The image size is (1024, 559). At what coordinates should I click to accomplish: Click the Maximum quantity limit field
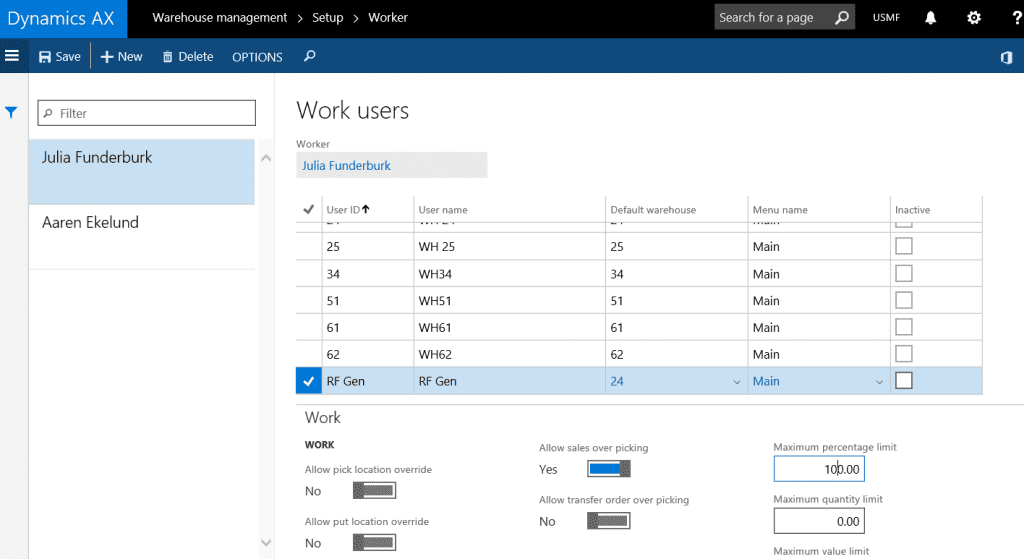(818, 520)
